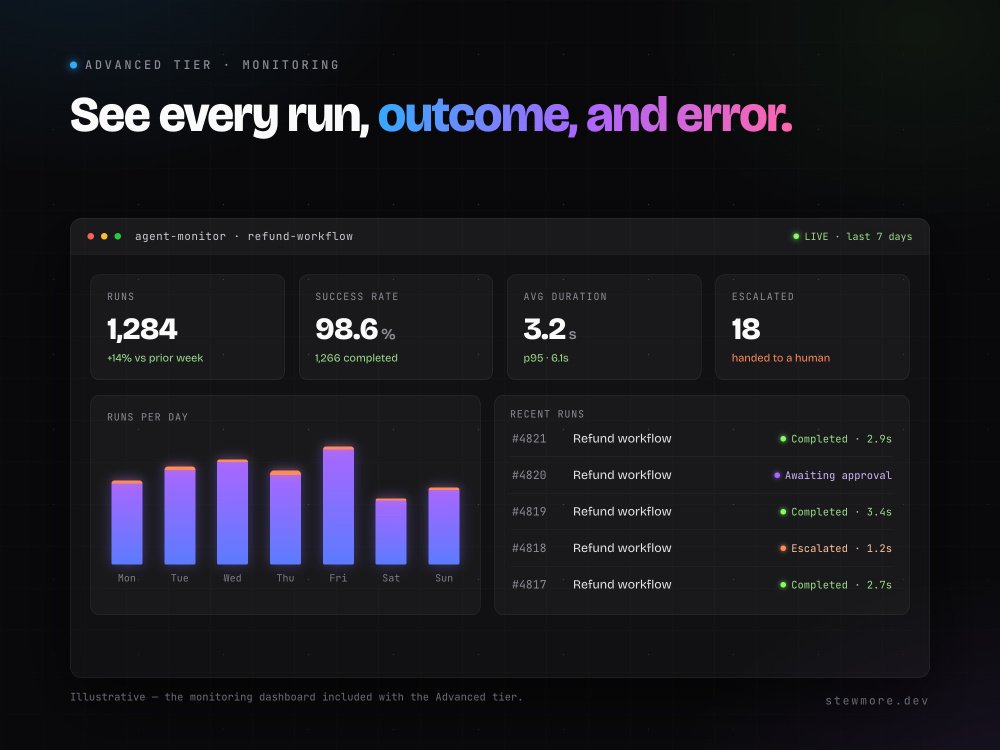This screenshot has width=1000, height=750.
Task: Click the yellow minimize dot
Action: pos(105,237)
